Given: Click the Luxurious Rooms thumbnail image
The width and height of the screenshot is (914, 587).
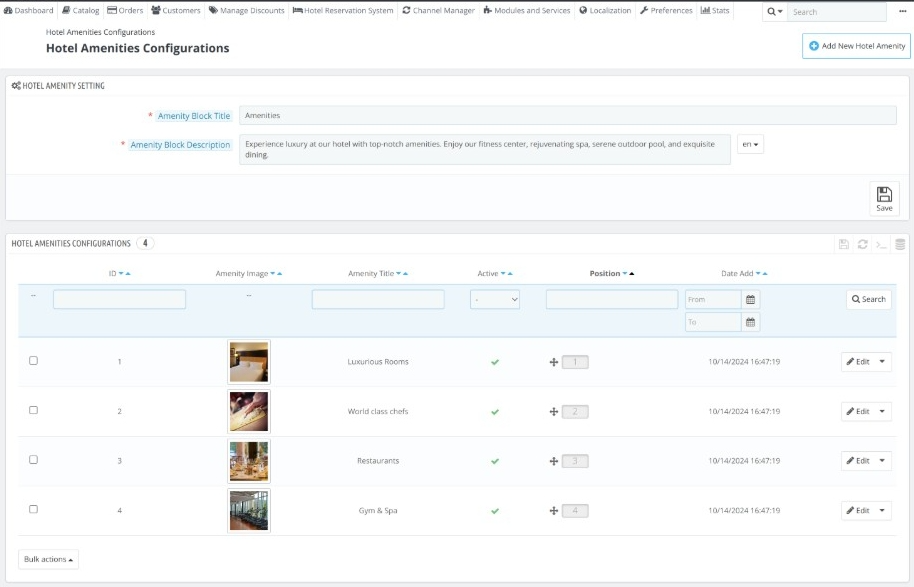Looking at the screenshot, I should point(249,362).
